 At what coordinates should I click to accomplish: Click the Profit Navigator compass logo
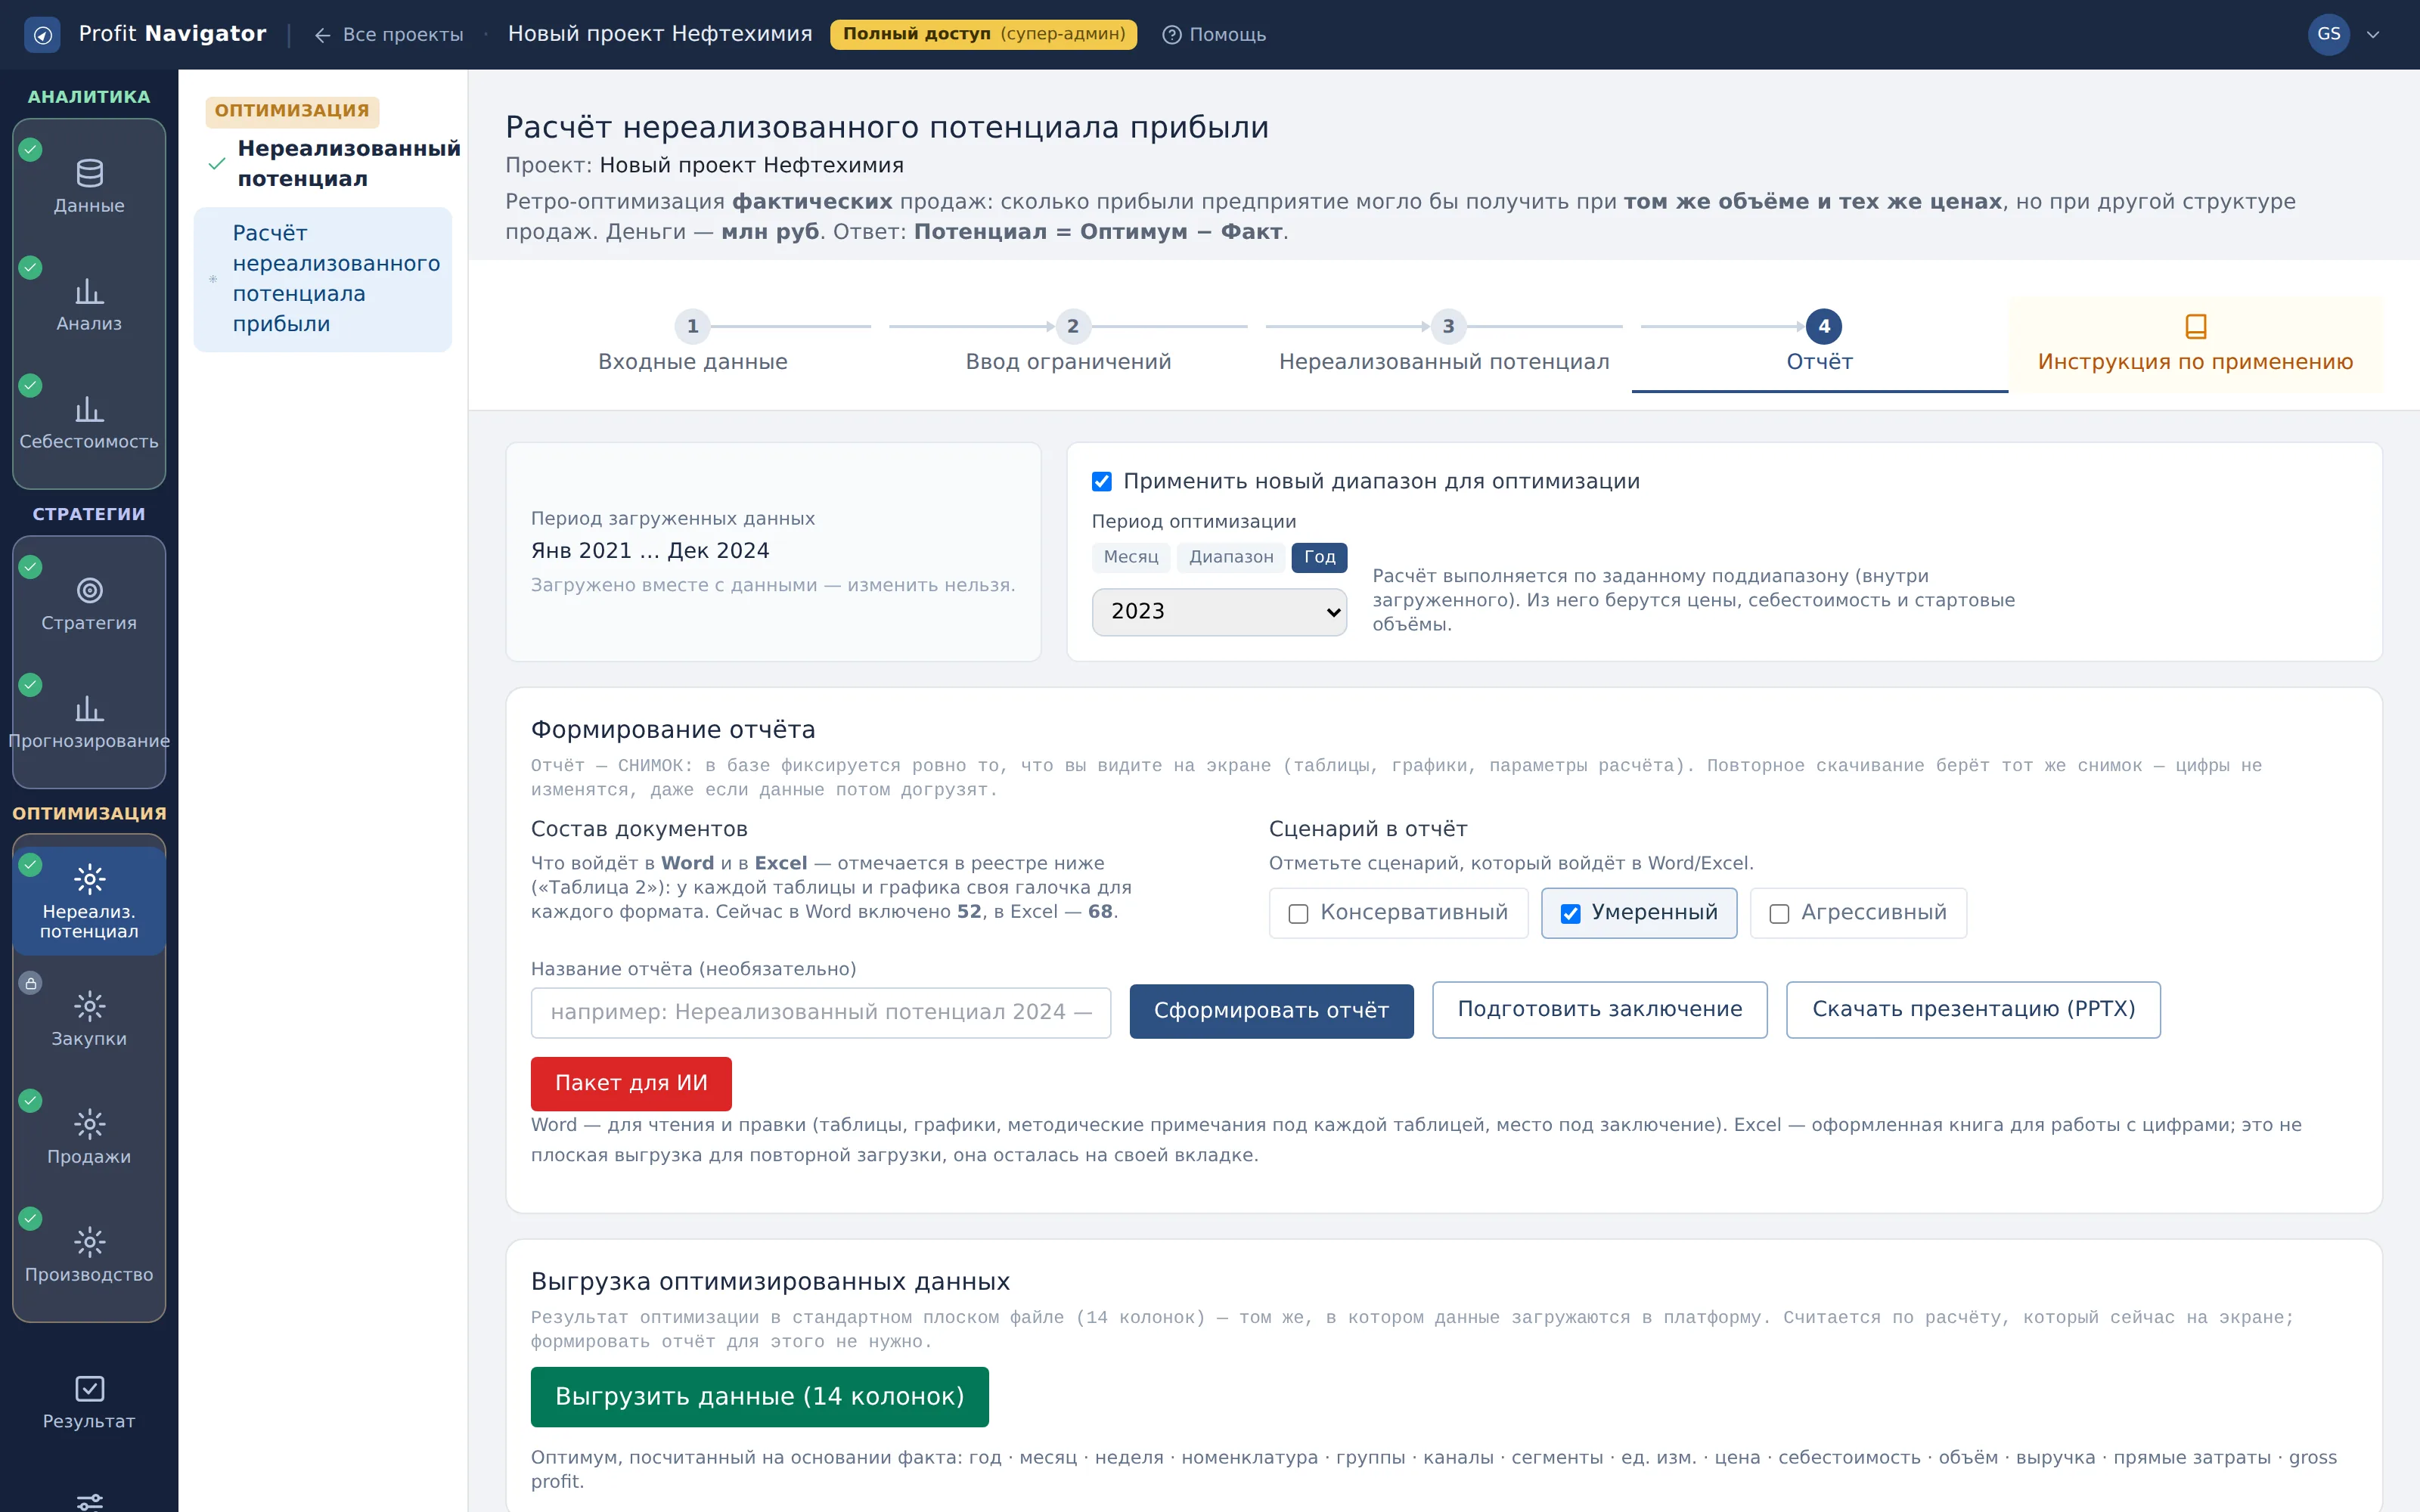42,35
